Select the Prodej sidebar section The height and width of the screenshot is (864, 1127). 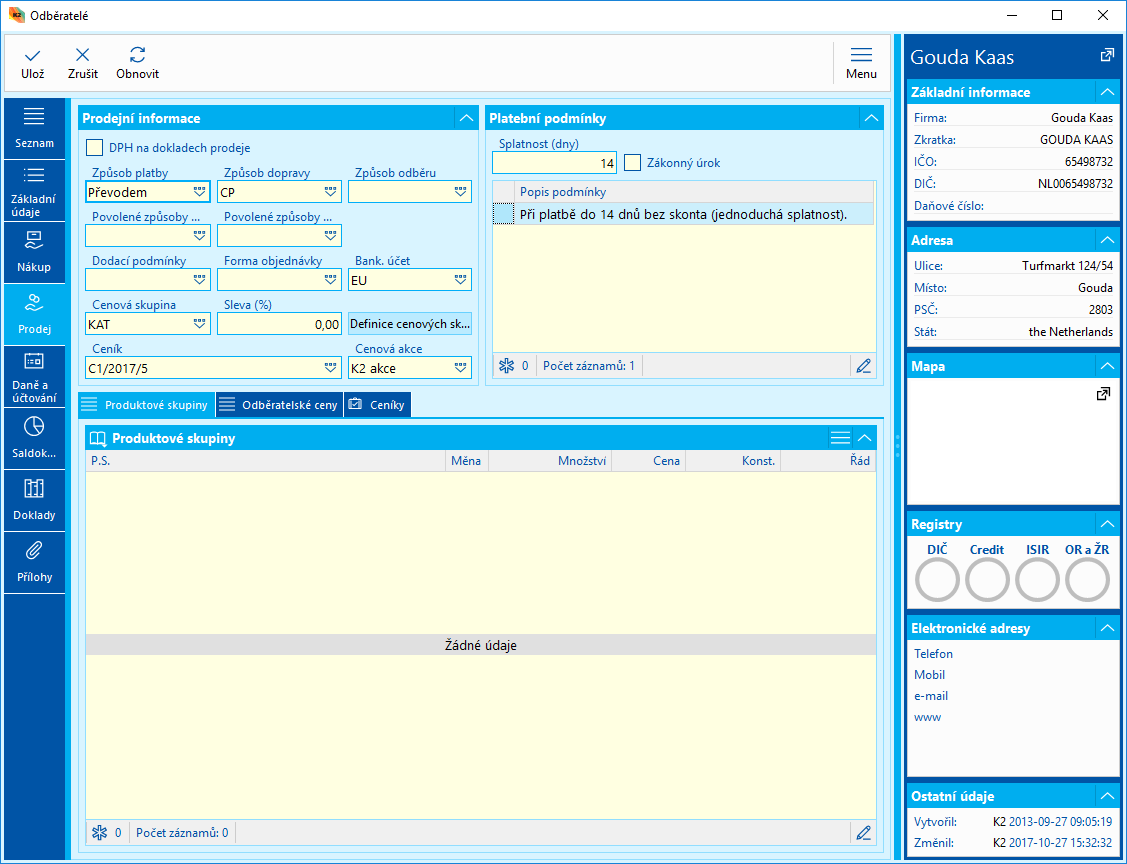pos(34,315)
